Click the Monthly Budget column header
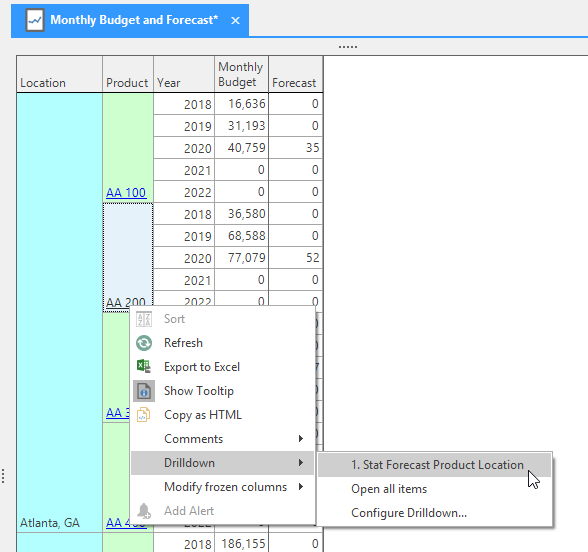The height and width of the screenshot is (552, 588). click(x=241, y=74)
